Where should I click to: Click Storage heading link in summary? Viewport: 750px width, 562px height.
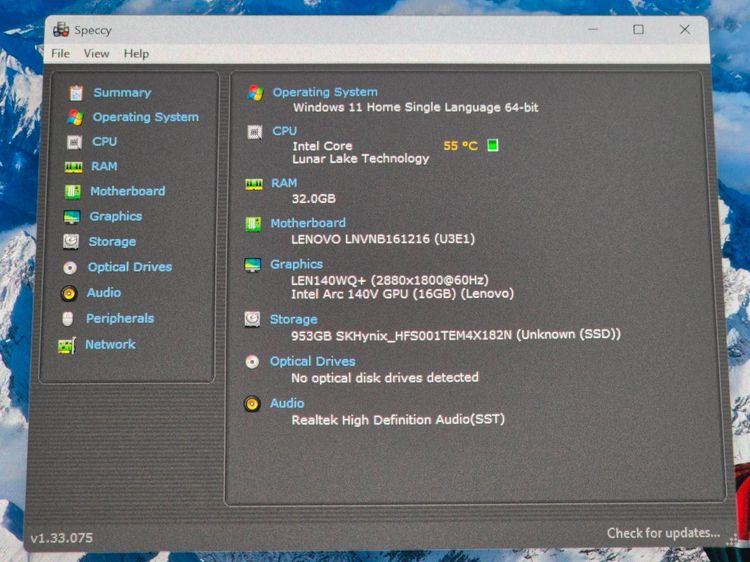tap(293, 319)
